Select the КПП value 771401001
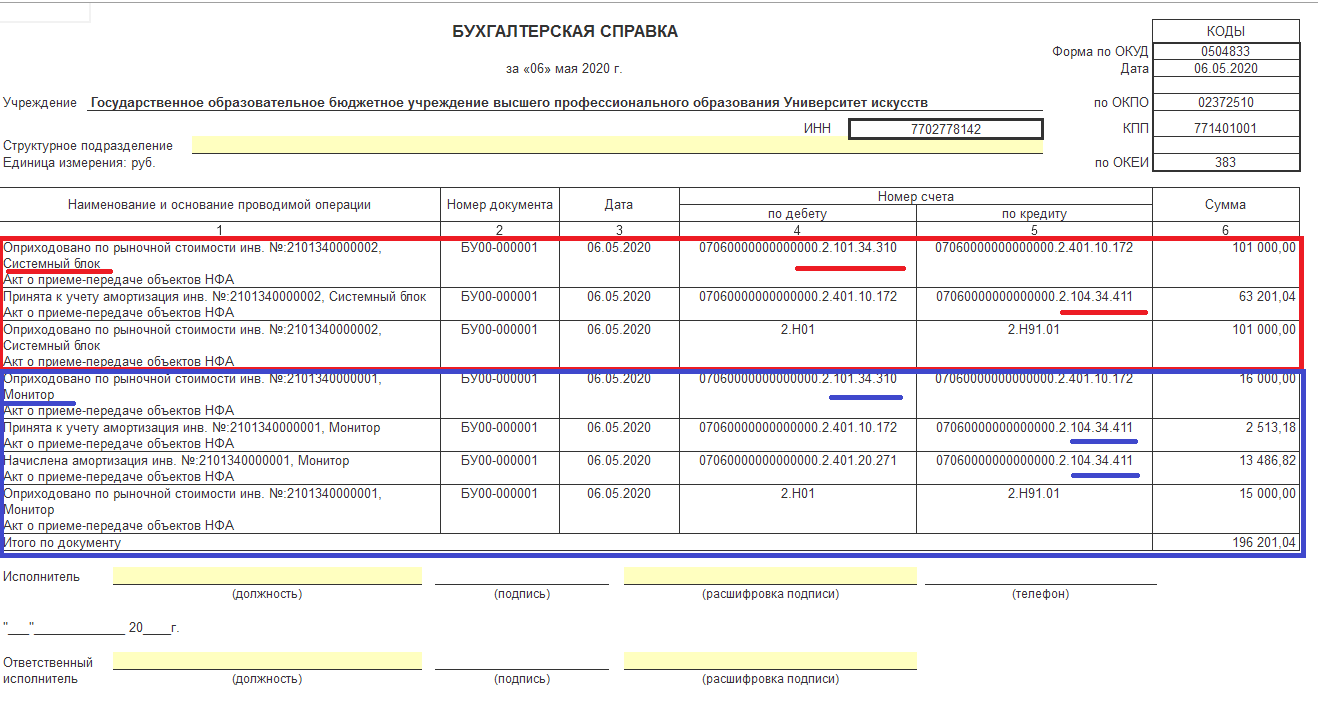Viewport: 1318px width, 704px height. (1226, 129)
